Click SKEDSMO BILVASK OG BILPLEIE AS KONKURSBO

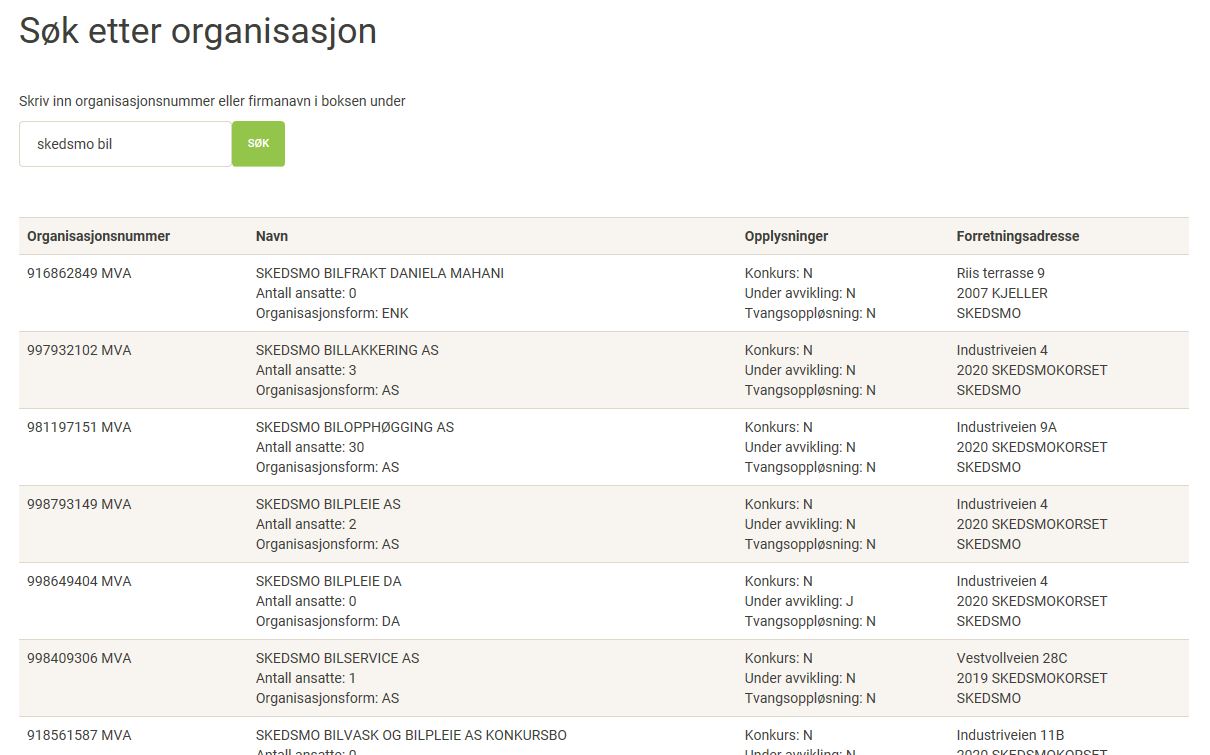(411, 735)
